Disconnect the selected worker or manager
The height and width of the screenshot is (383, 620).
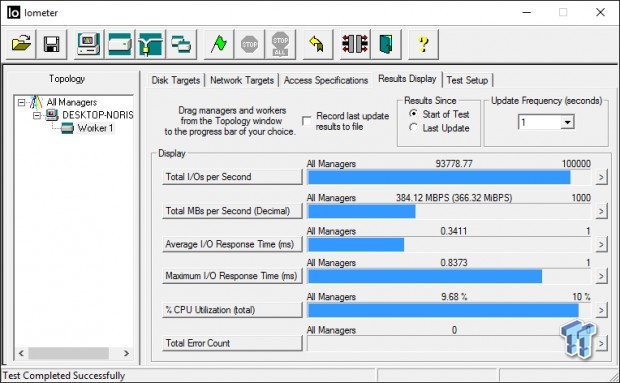pos(355,44)
